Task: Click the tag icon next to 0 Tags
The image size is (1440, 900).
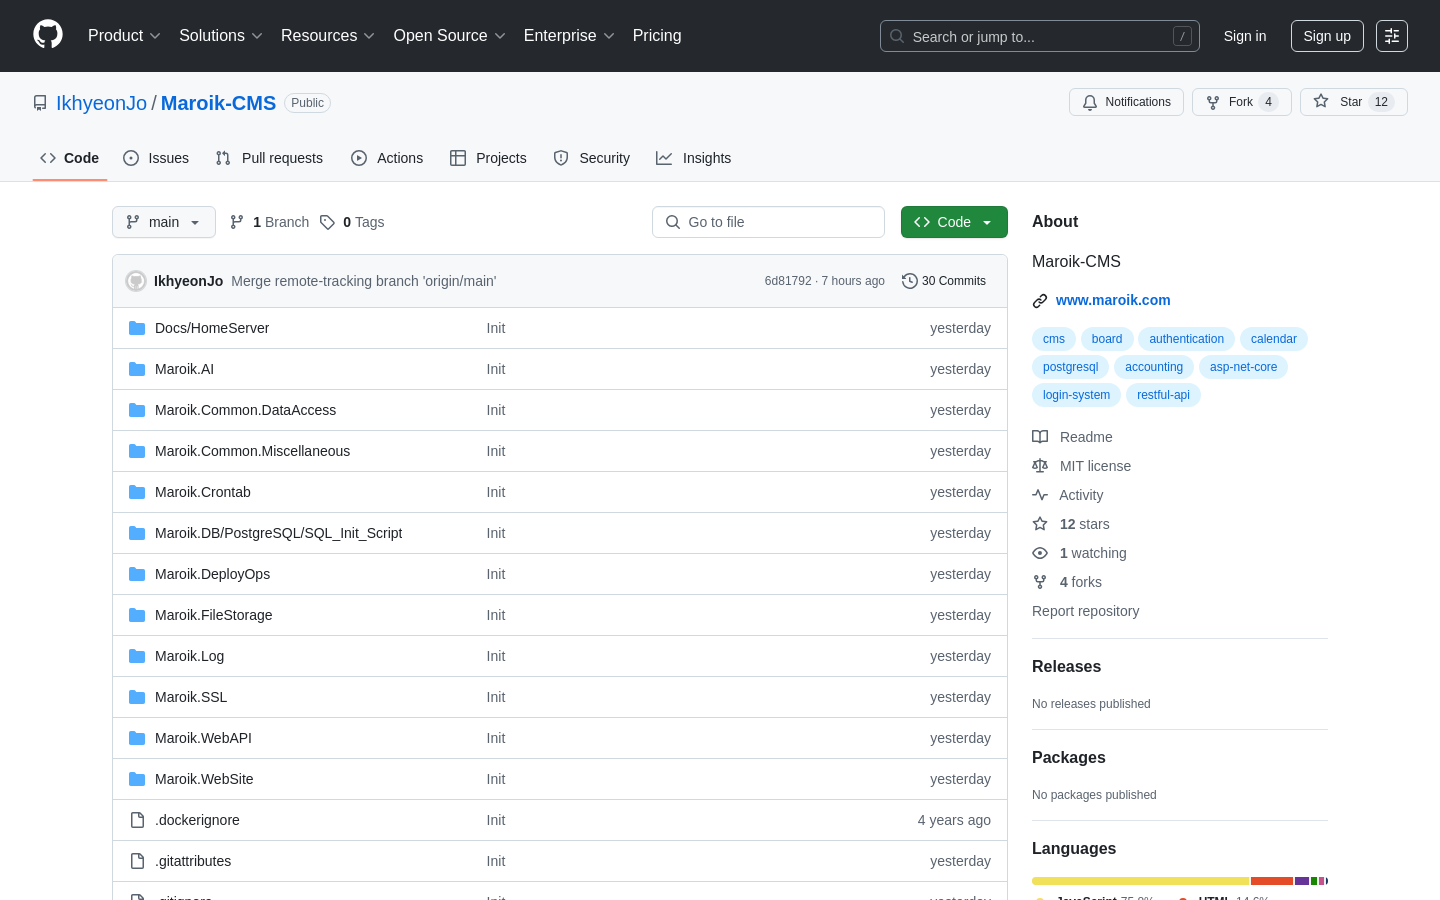Action: point(327,222)
